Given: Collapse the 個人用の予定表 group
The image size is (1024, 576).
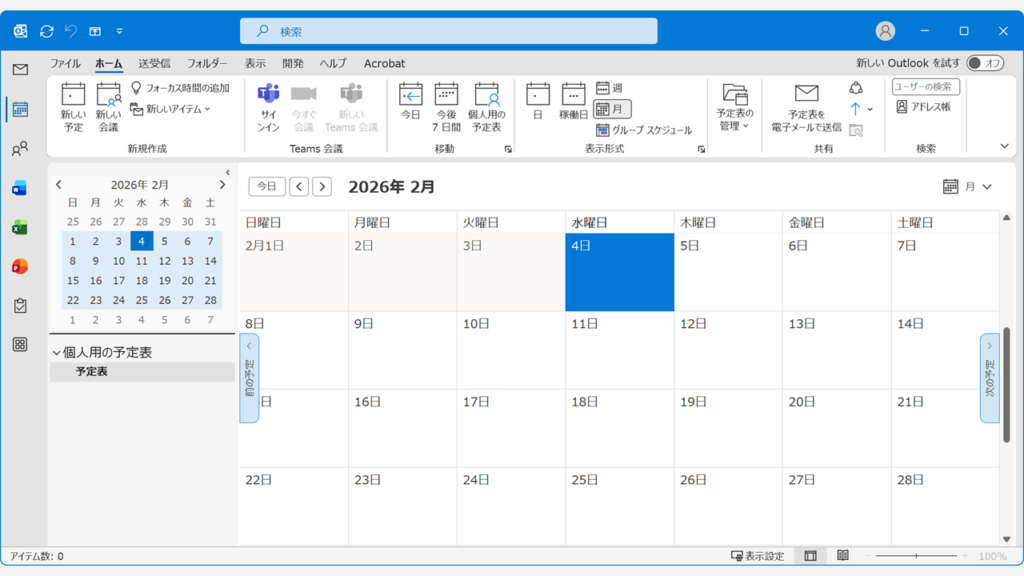Looking at the screenshot, I should click(x=57, y=353).
